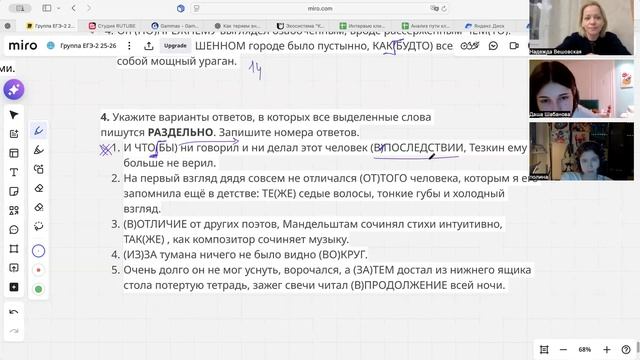Select the Text tool
The image size is (640, 360).
(14, 172)
